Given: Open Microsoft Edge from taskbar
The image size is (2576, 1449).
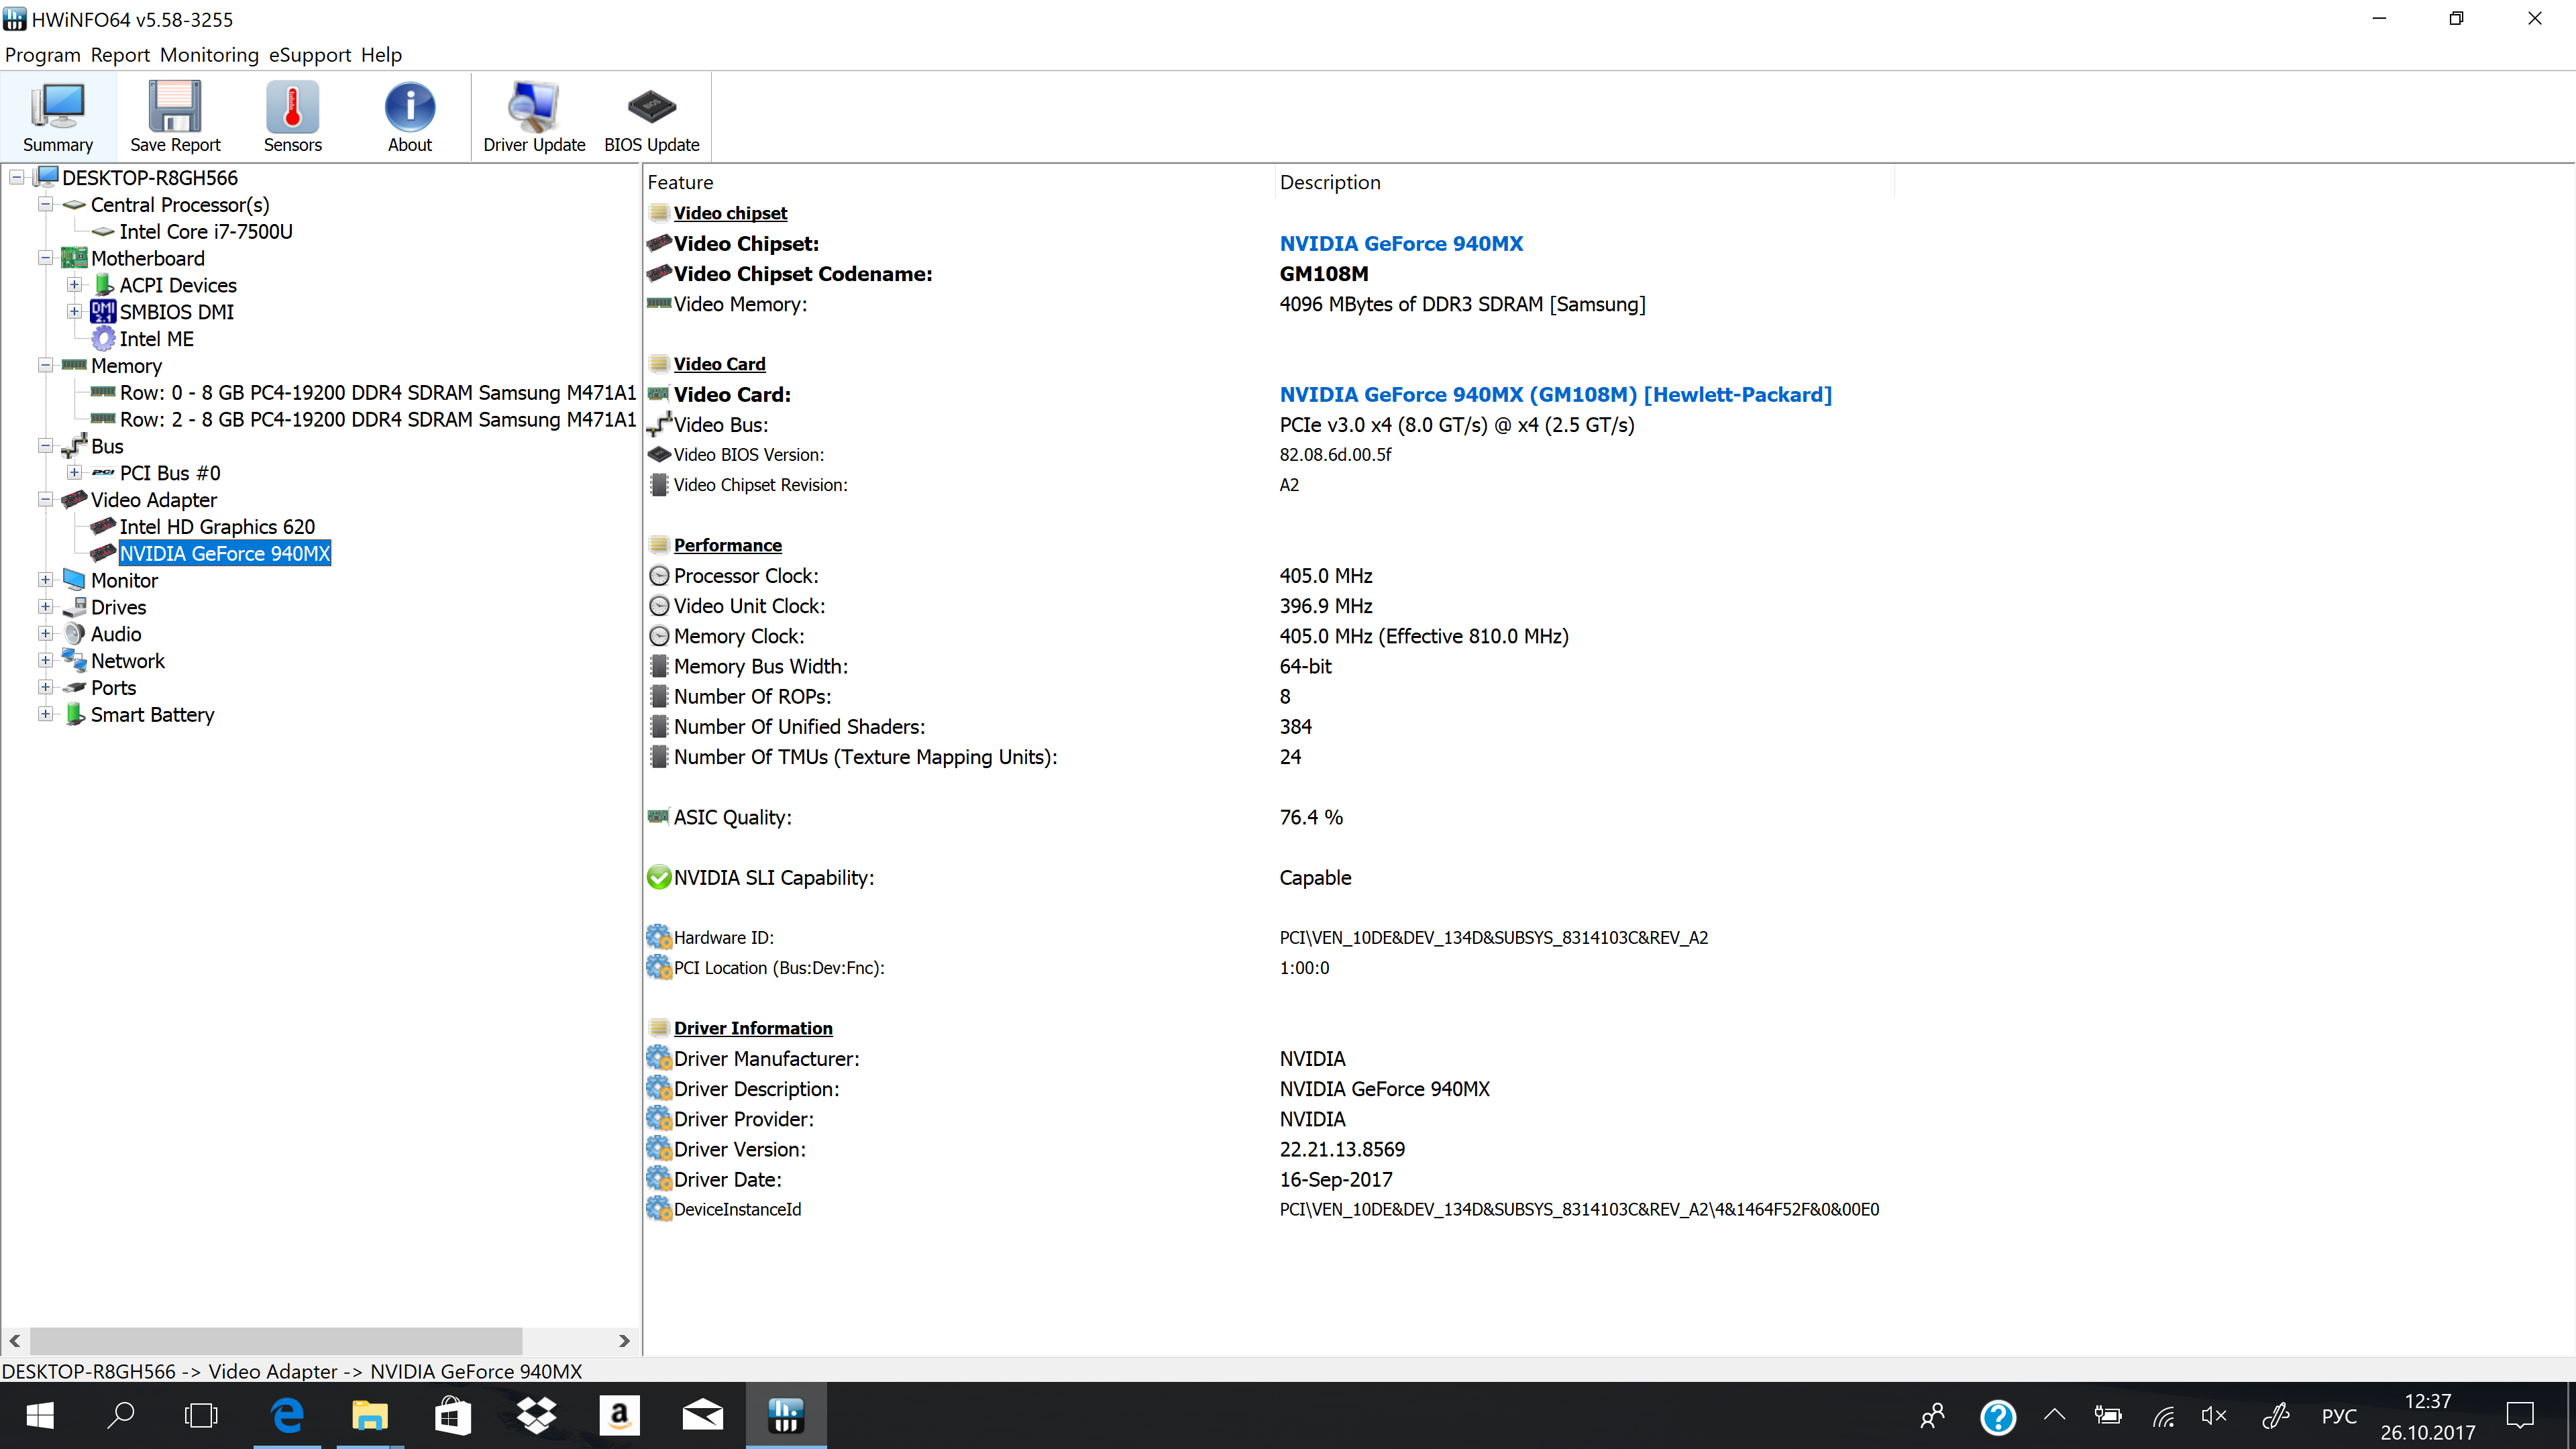Looking at the screenshot, I should (288, 1415).
